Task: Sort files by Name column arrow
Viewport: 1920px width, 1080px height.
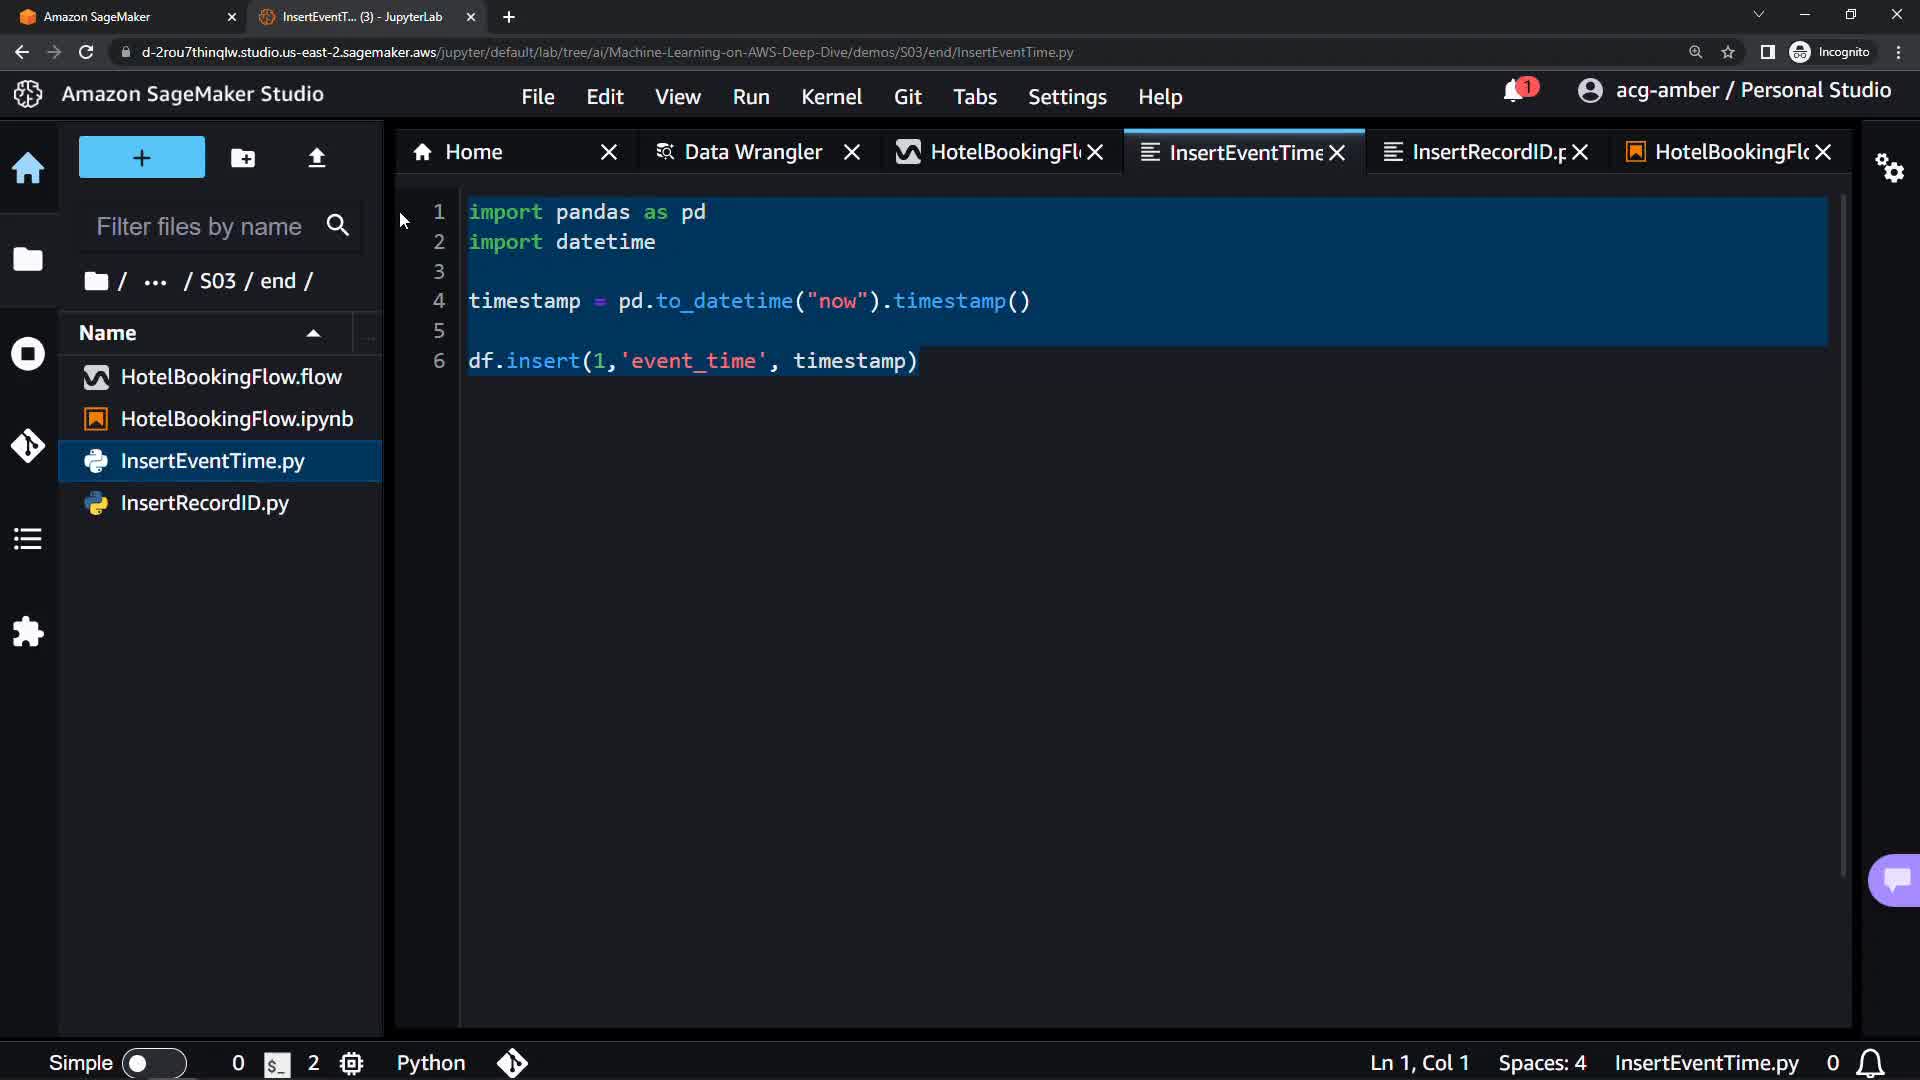Action: (x=313, y=334)
